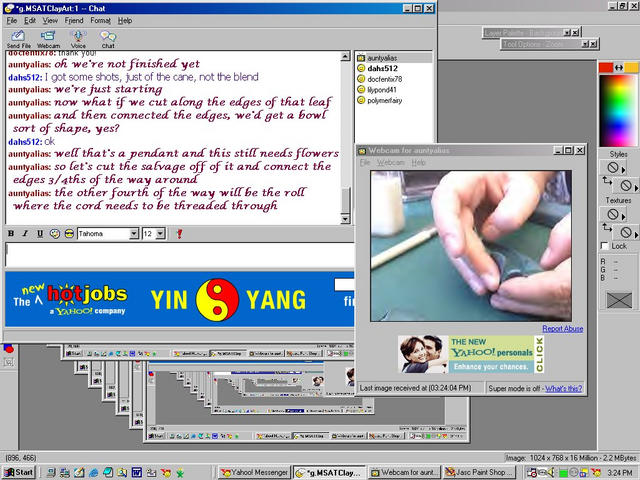Select the red foreground color swatch
Image resolution: width=640 pixels, height=480 pixels.
(x=606, y=67)
